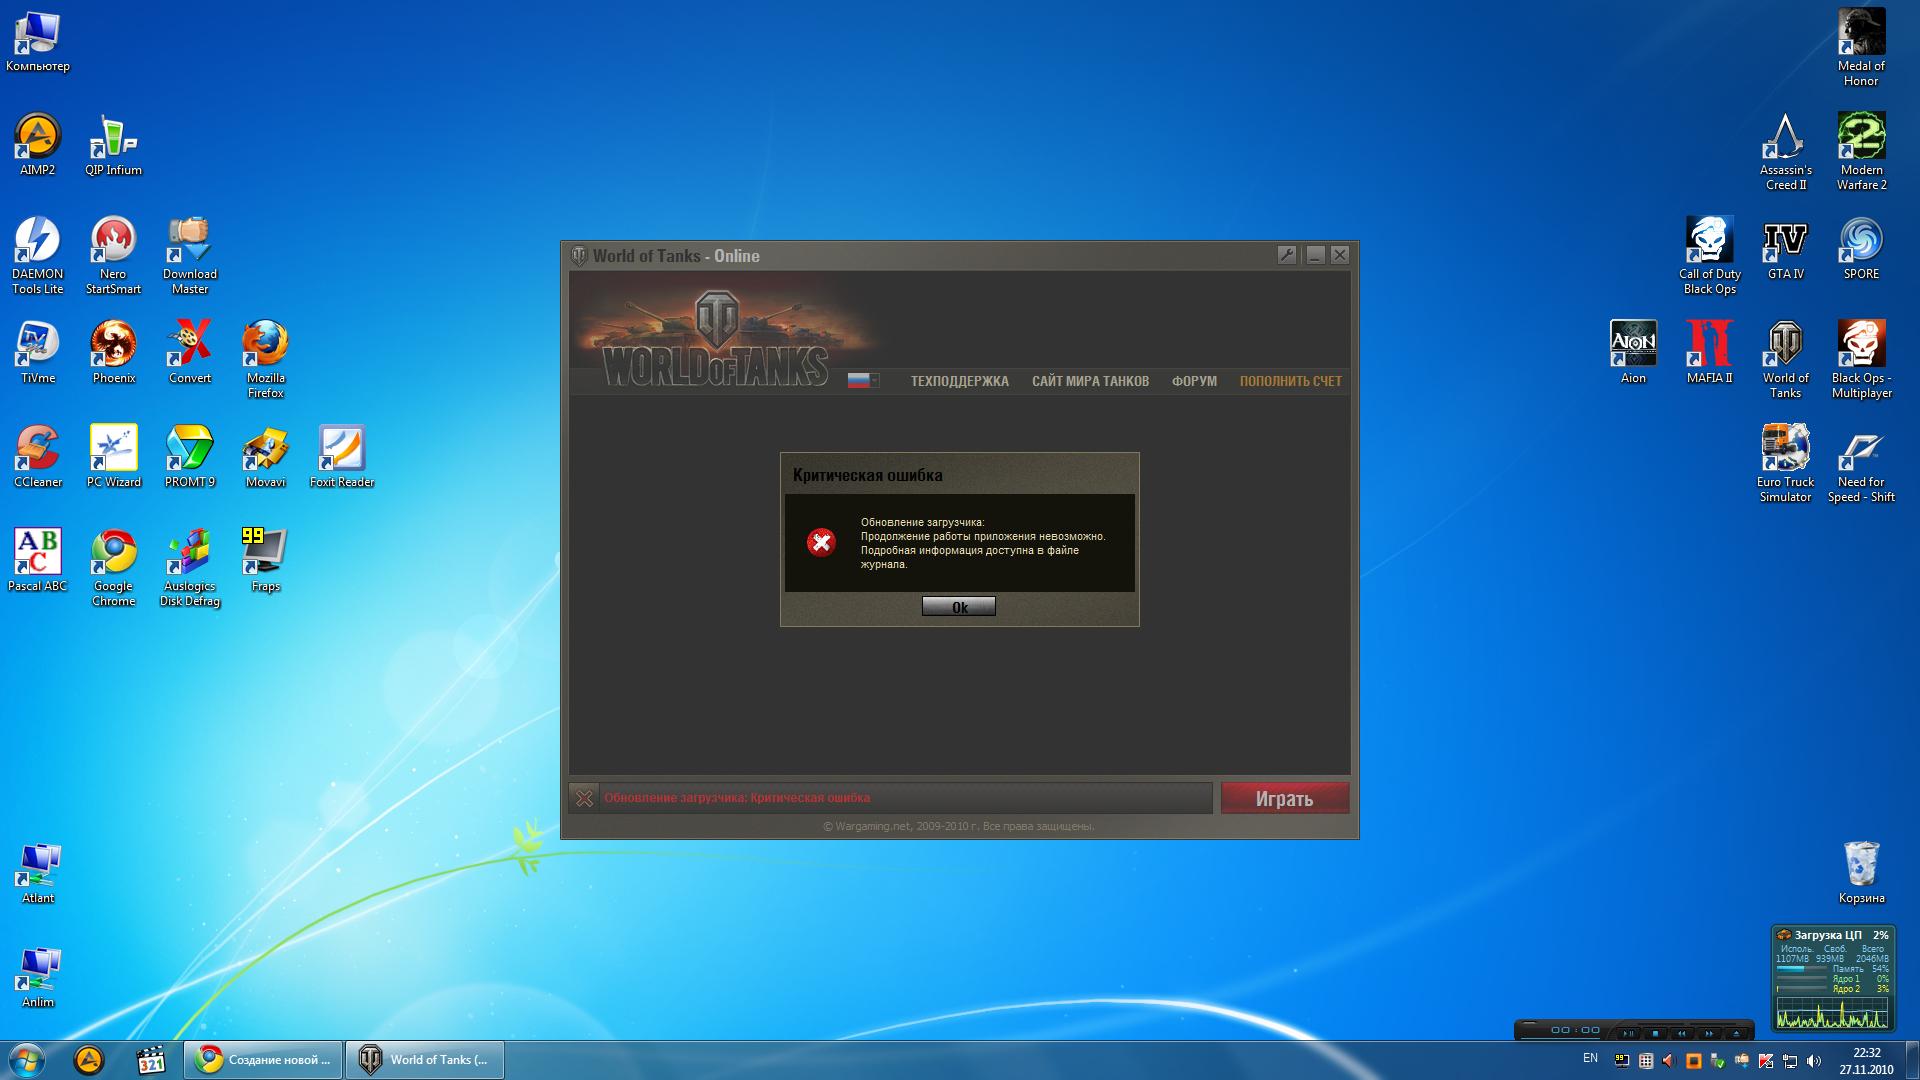Open the Foxit Reader shortcut
Image resolution: width=1920 pixels, height=1080 pixels.
click(x=341, y=457)
